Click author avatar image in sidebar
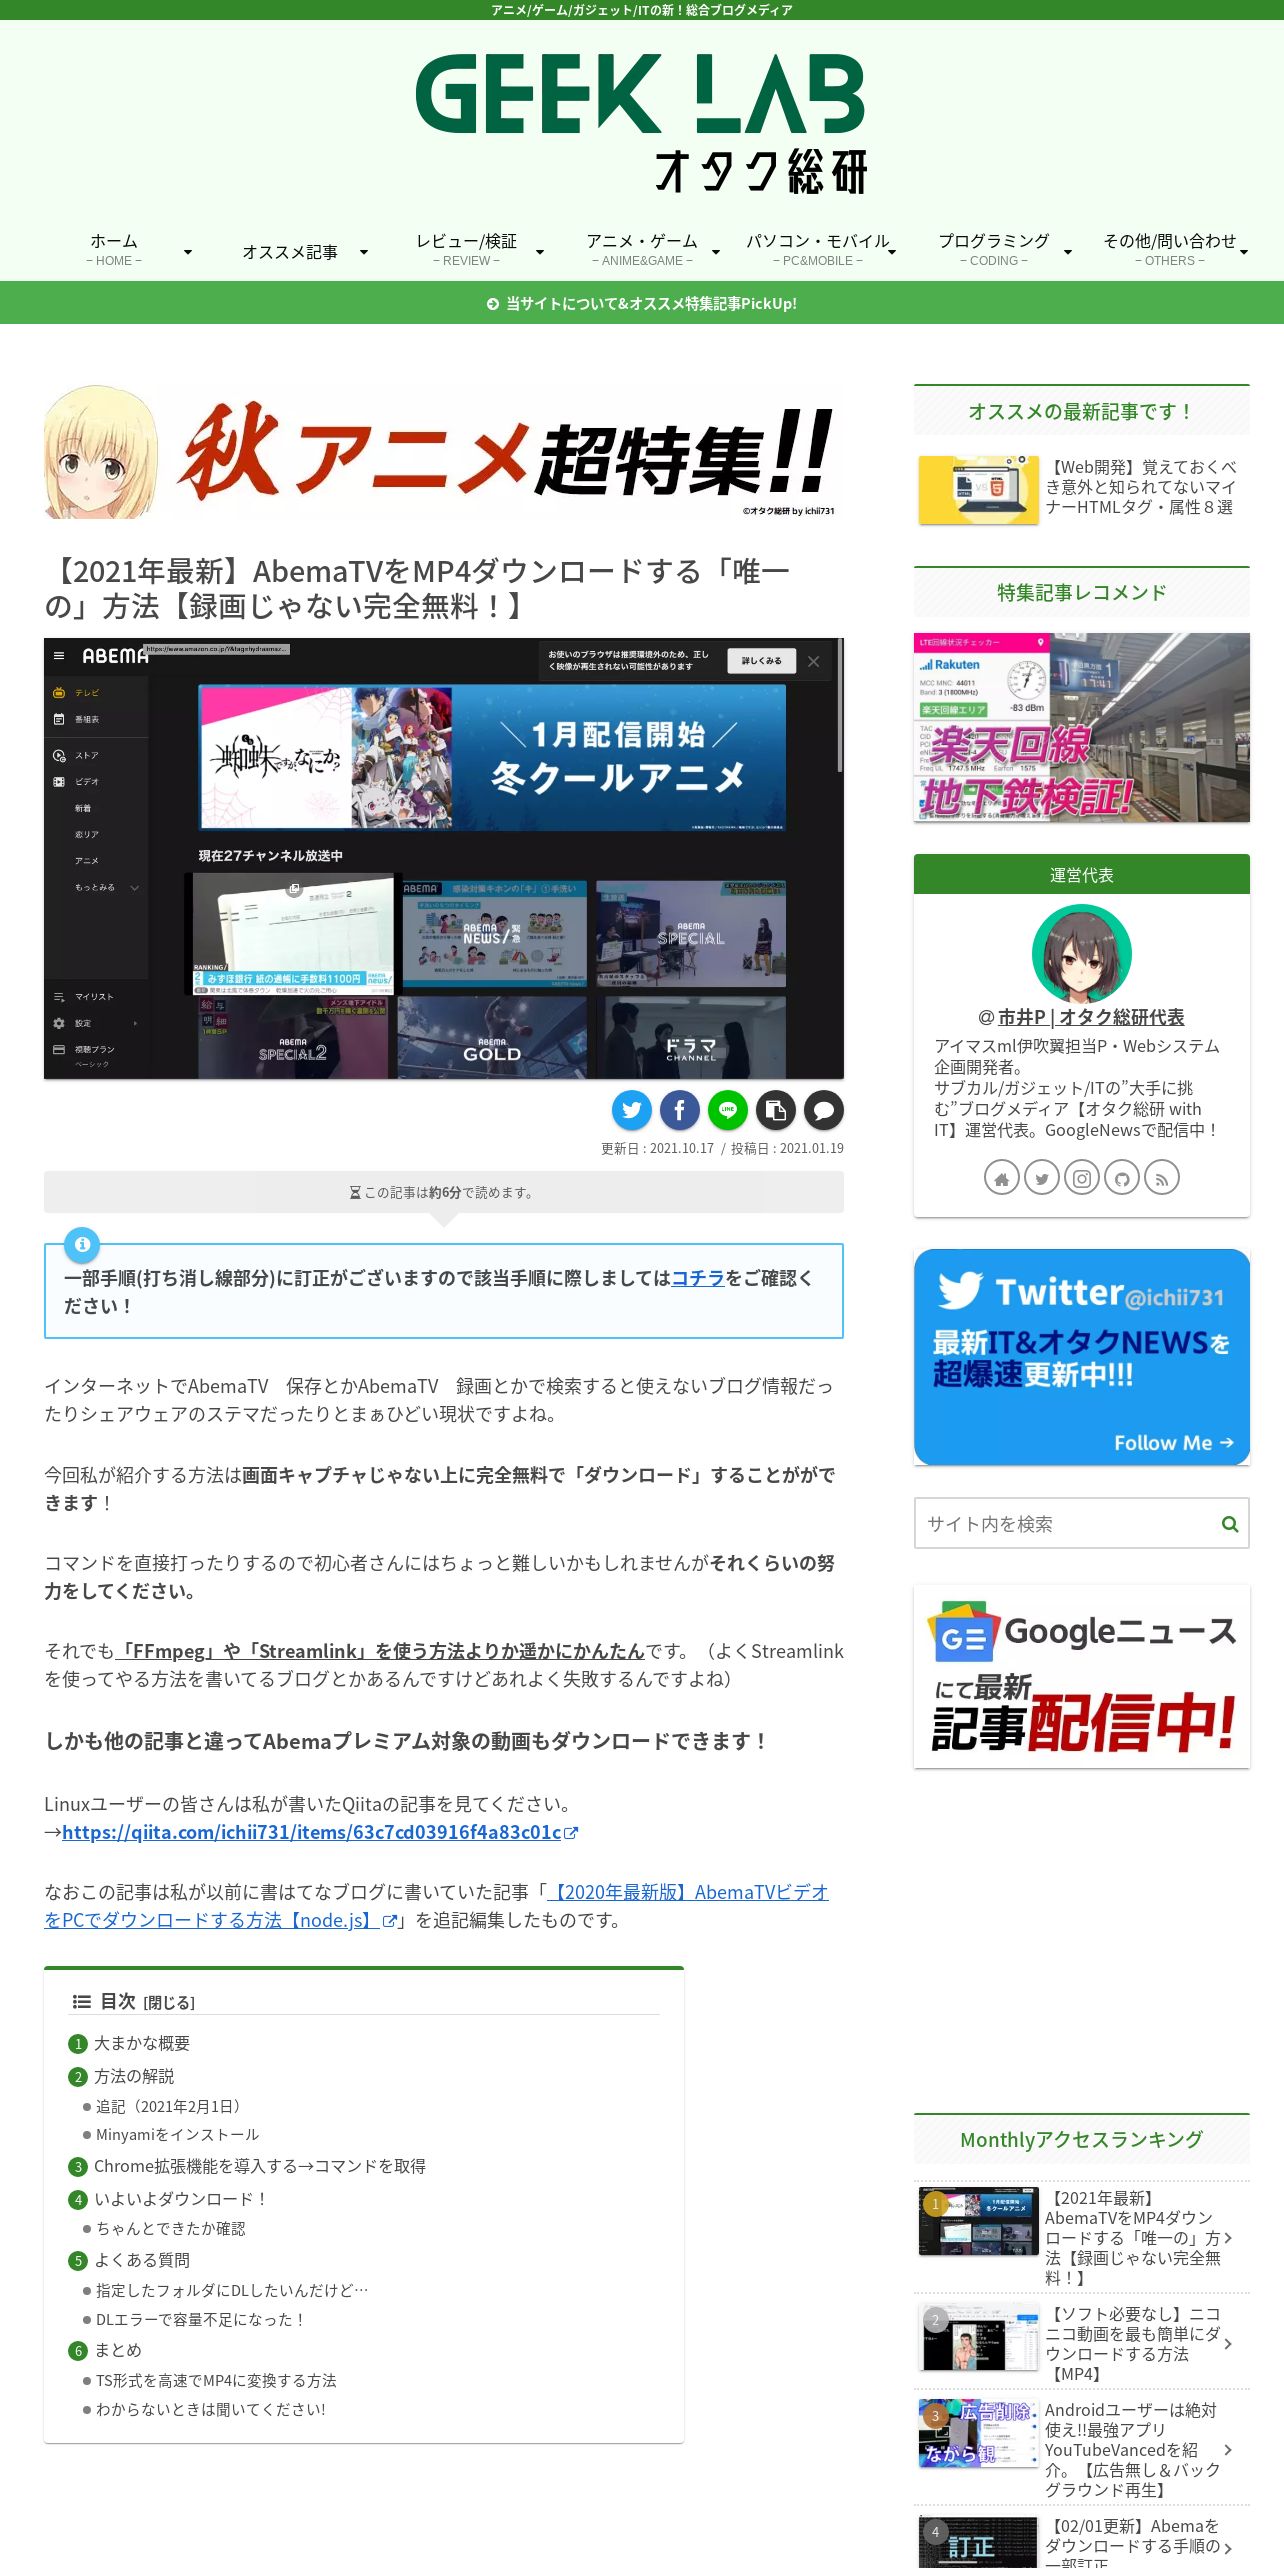Viewport: 1284px width, 2568px height. (x=1082, y=954)
